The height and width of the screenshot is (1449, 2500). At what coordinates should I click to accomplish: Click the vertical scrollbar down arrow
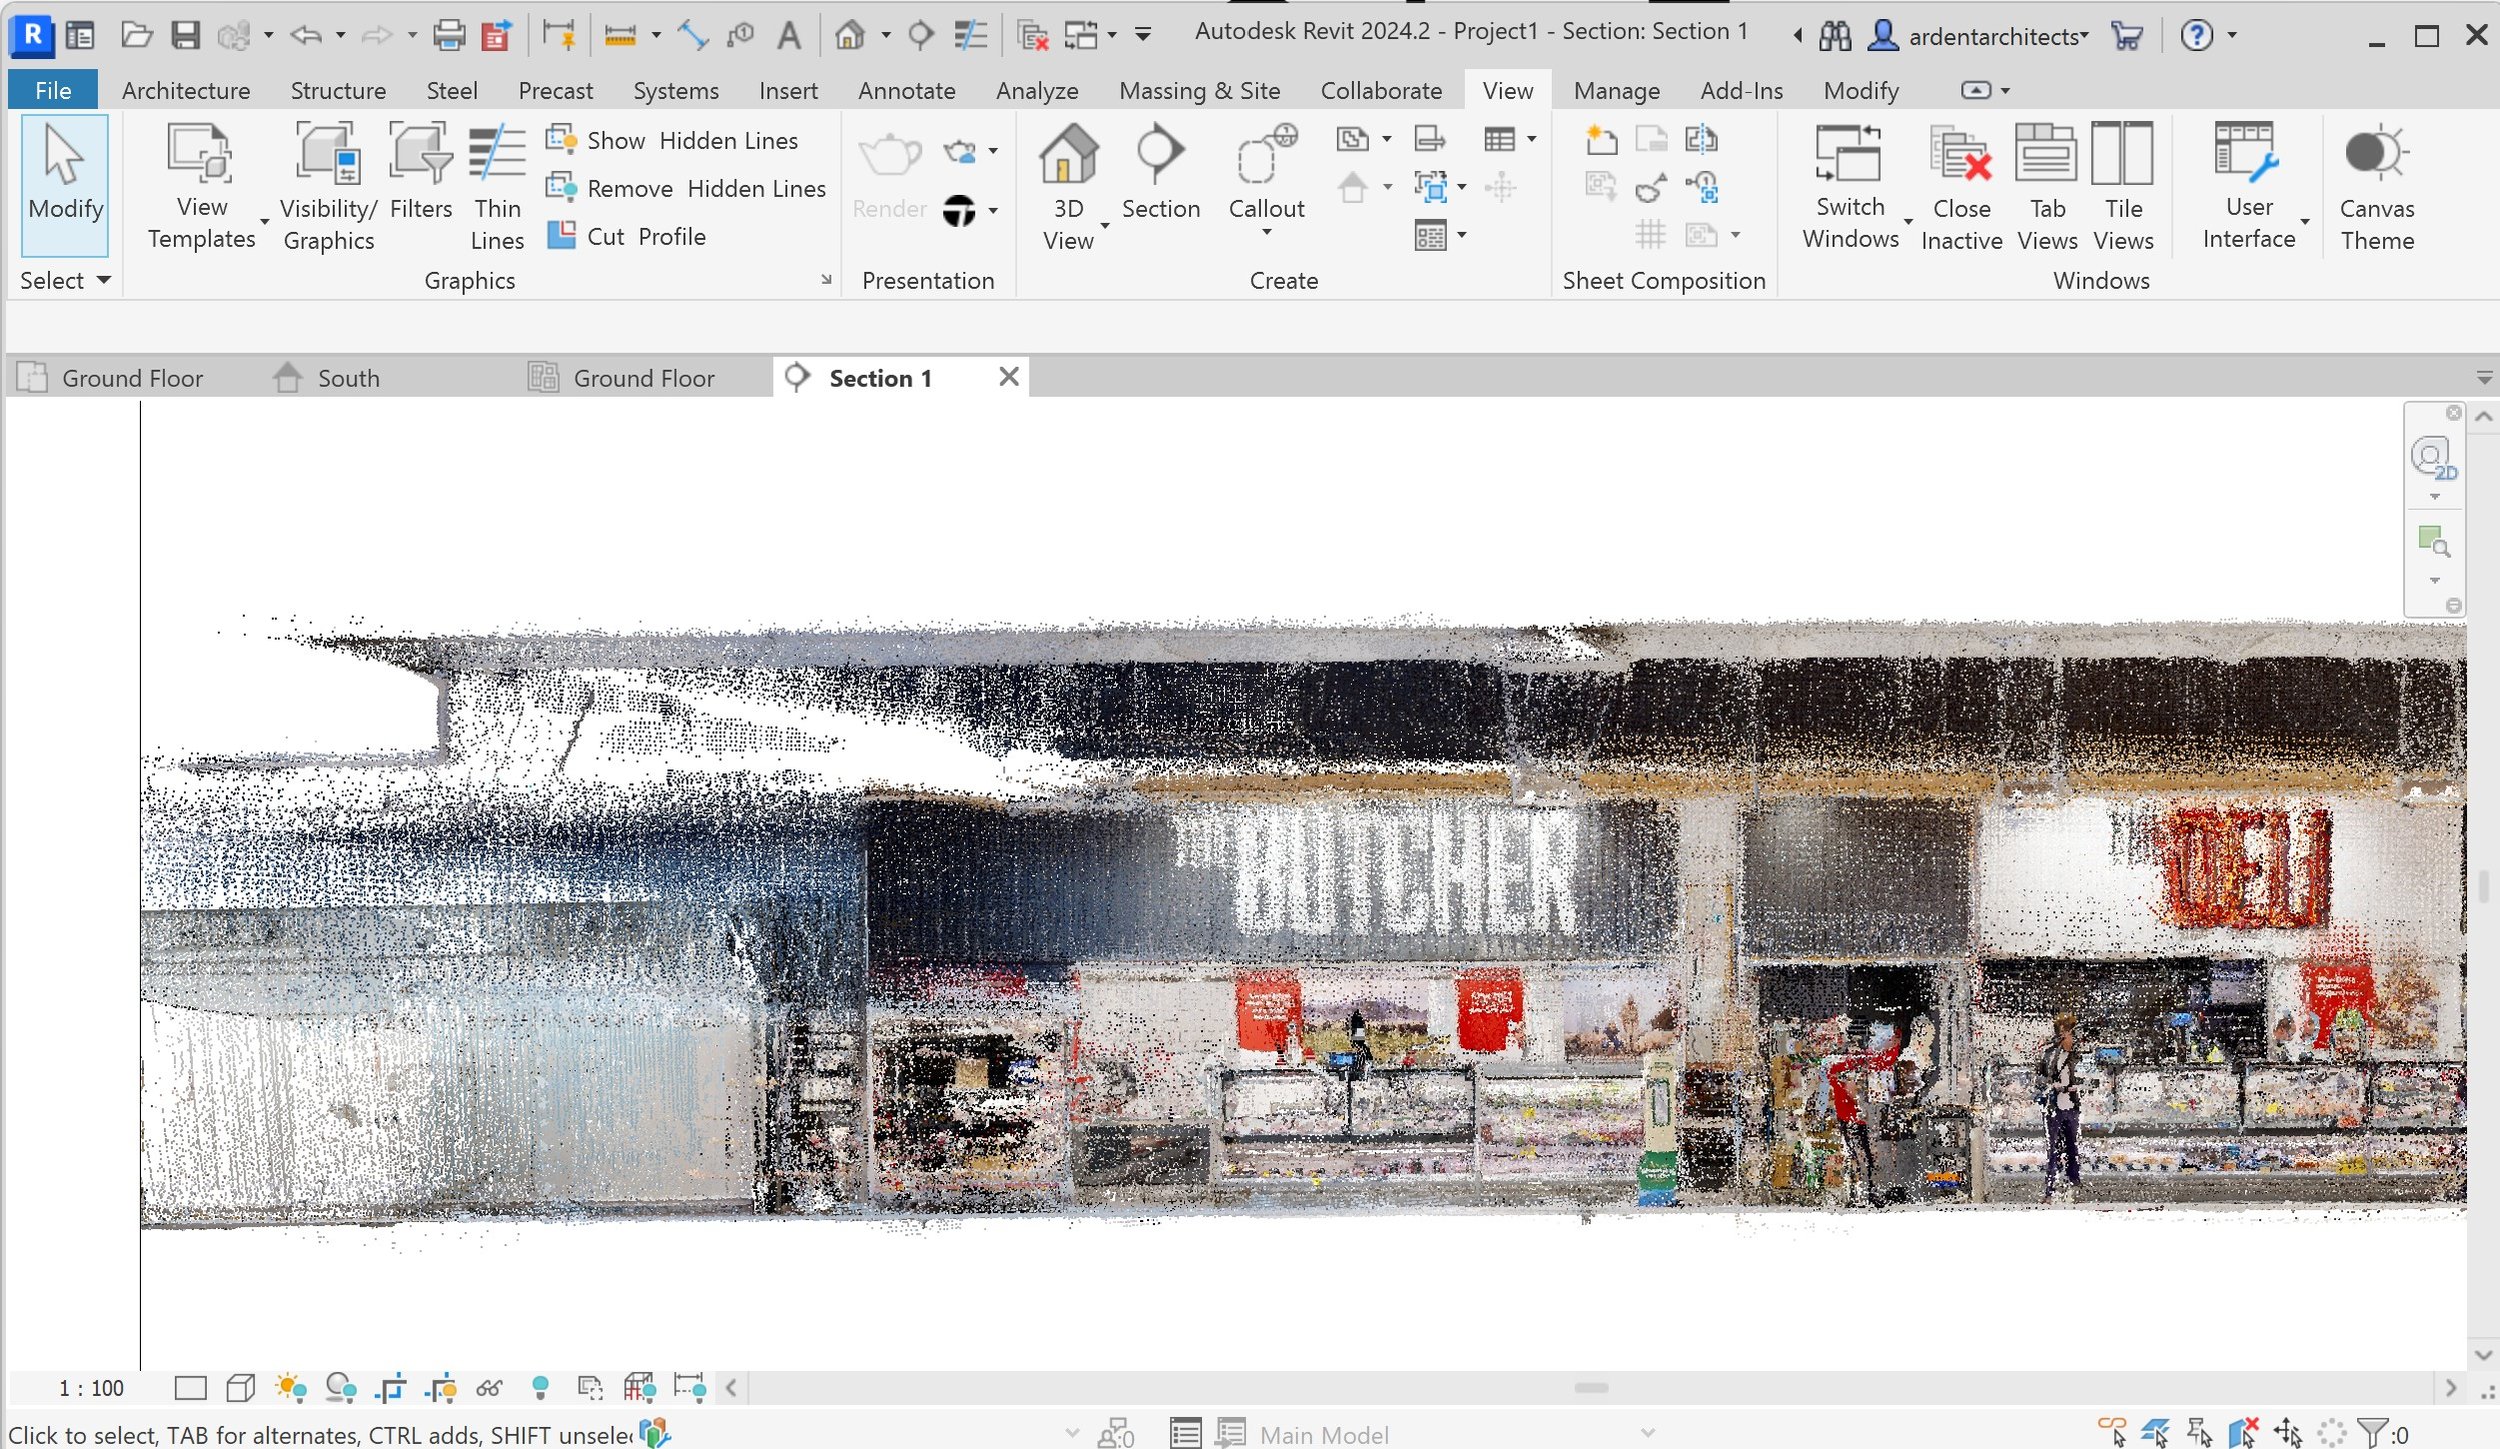[2484, 1354]
